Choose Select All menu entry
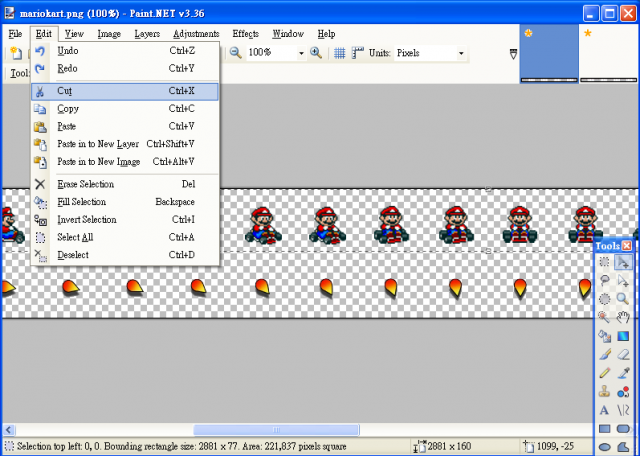Viewport: 640px width, 456px height. point(125,237)
